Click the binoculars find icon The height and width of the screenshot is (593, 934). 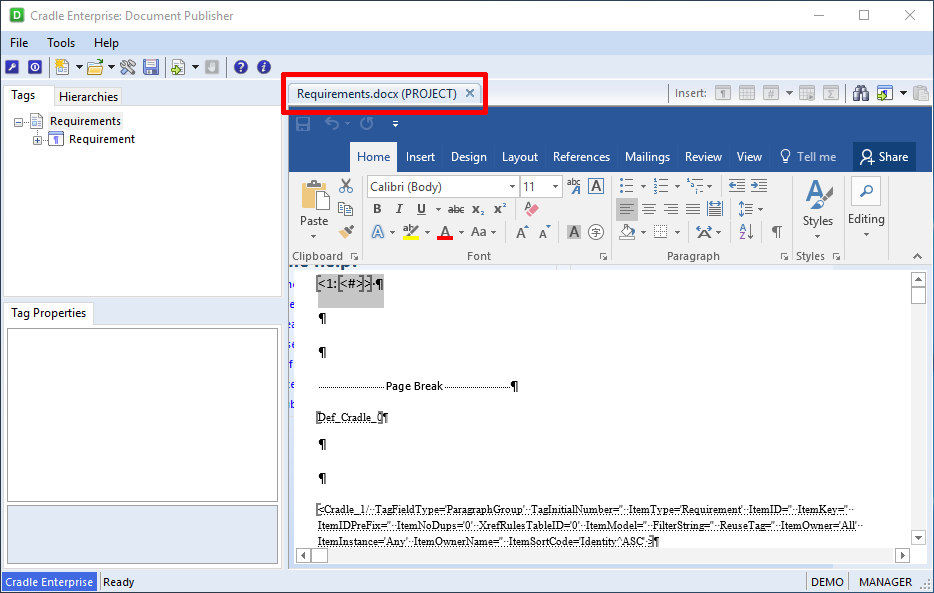point(861,93)
